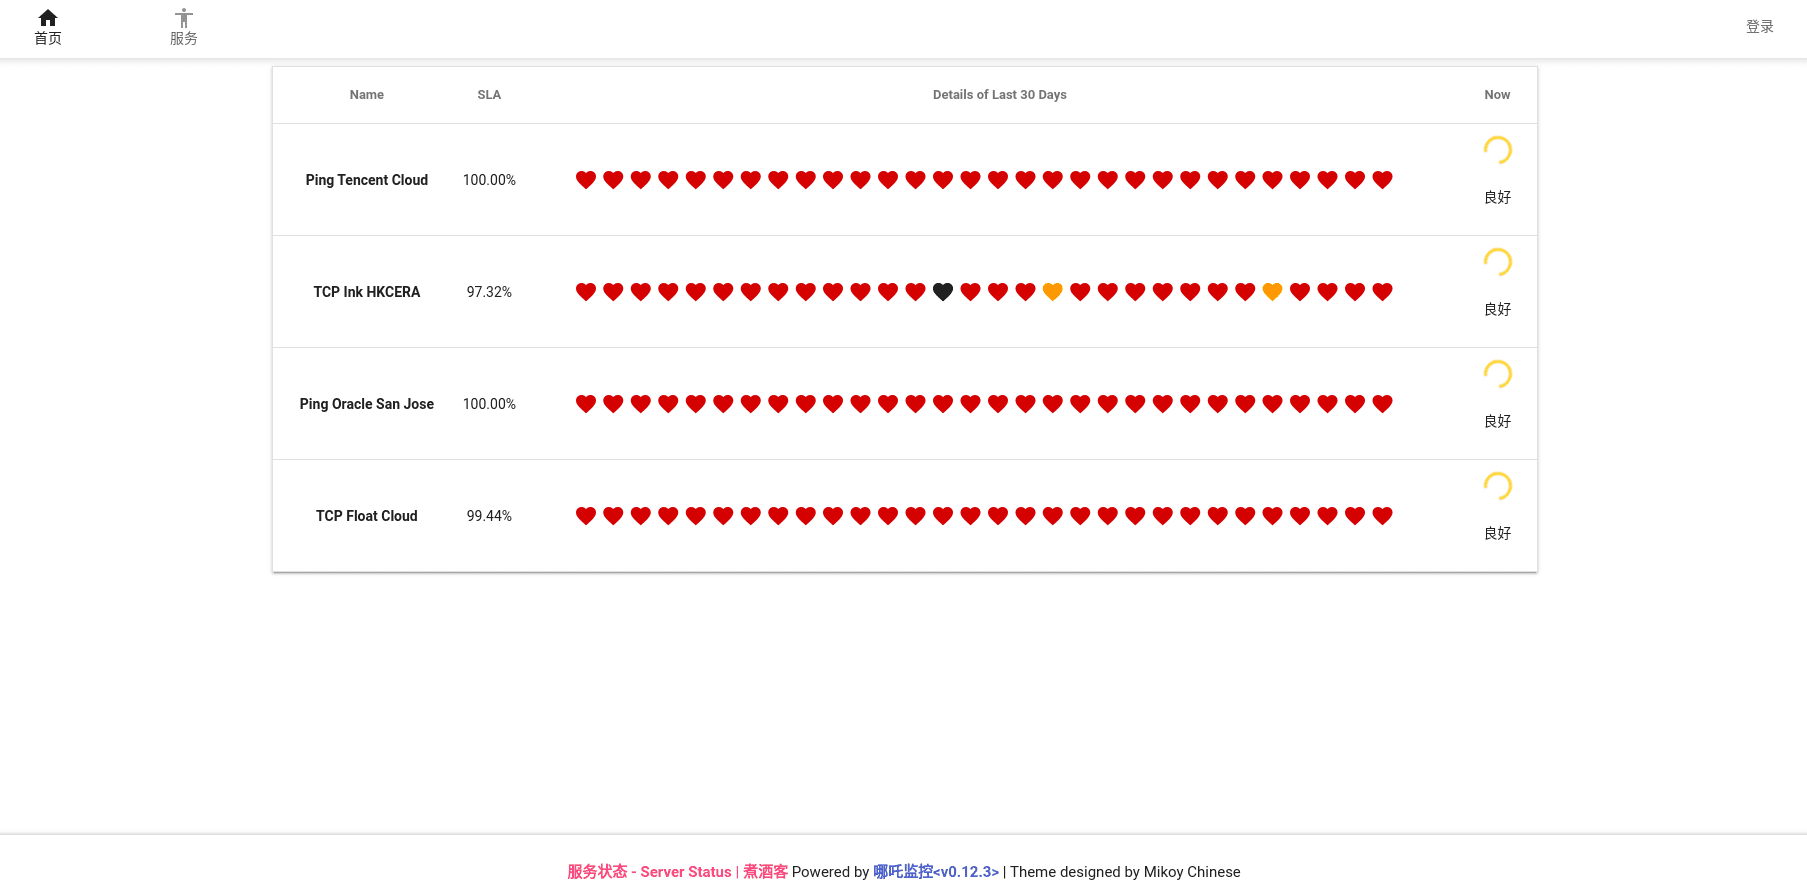Click status spinner for Ping Tencent Cloud

tap(1497, 150)
